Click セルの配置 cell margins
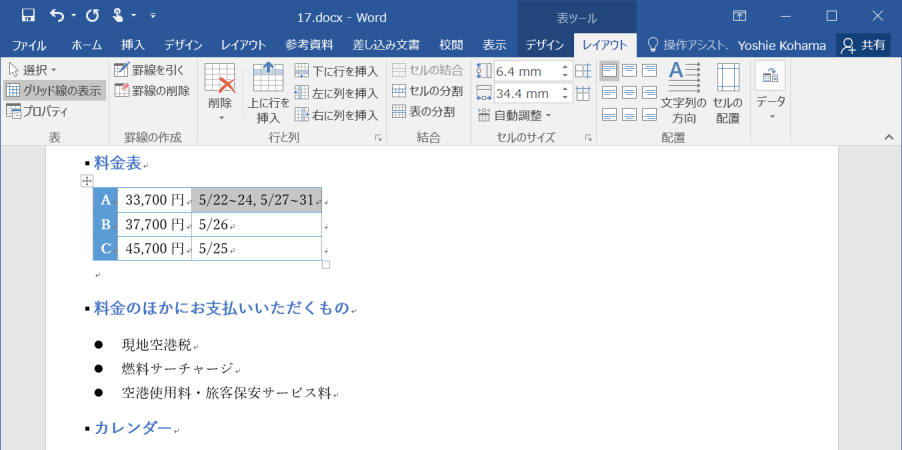The width and height of the screenshot is (902, 450). (728, 93)
